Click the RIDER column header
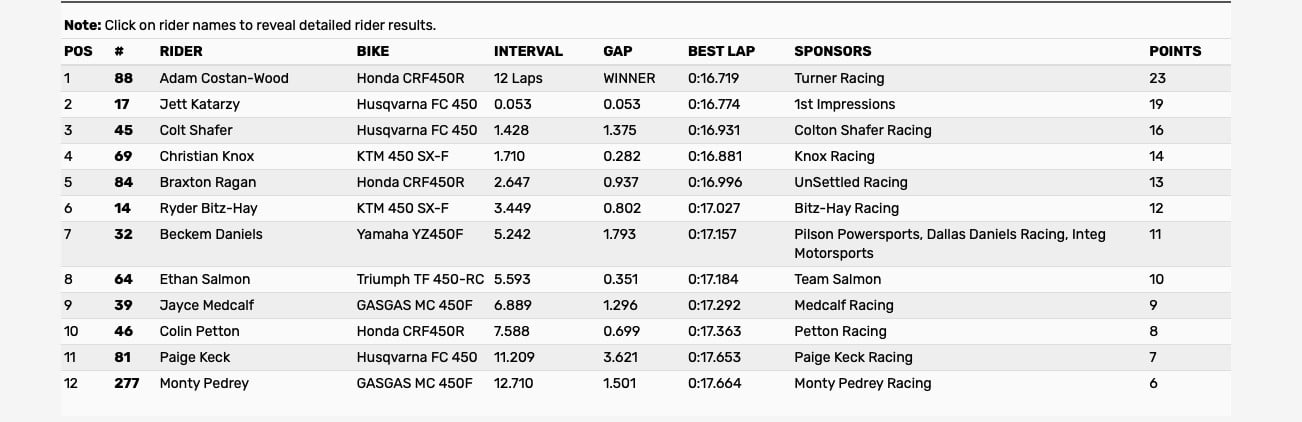 point(181,51)
